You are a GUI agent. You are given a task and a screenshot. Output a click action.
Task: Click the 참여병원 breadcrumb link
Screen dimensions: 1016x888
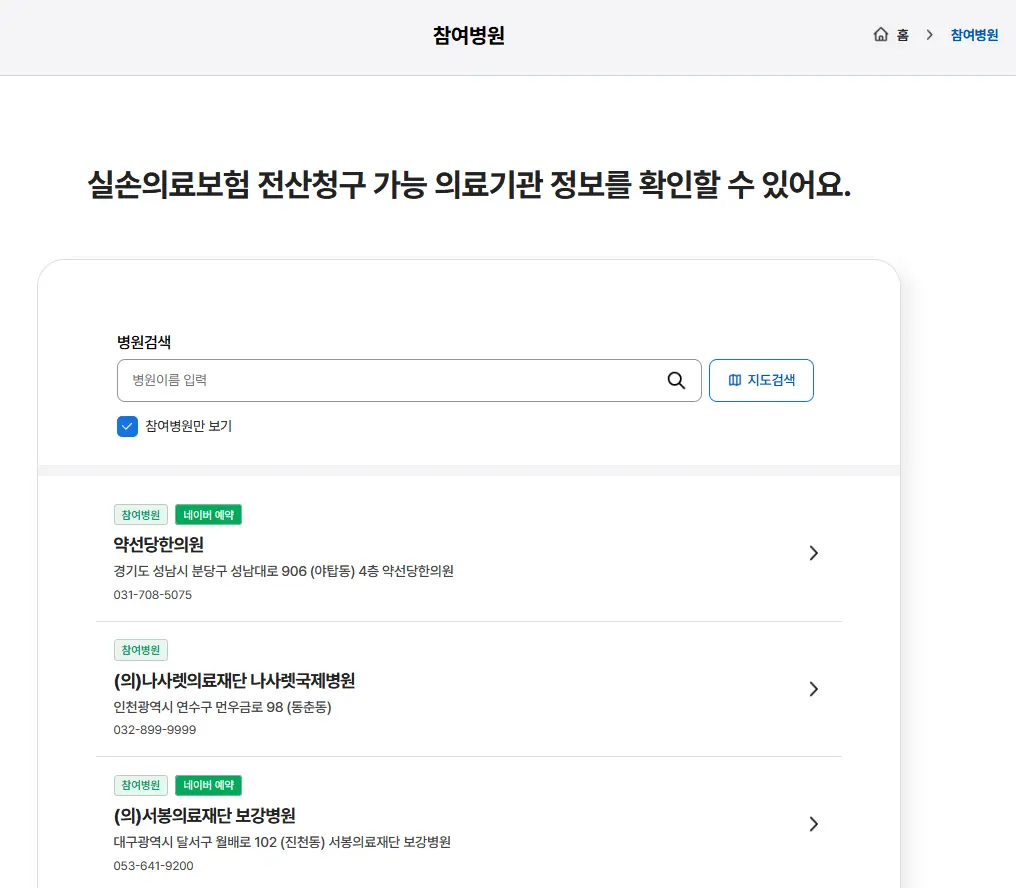click(x=973, y=34)
